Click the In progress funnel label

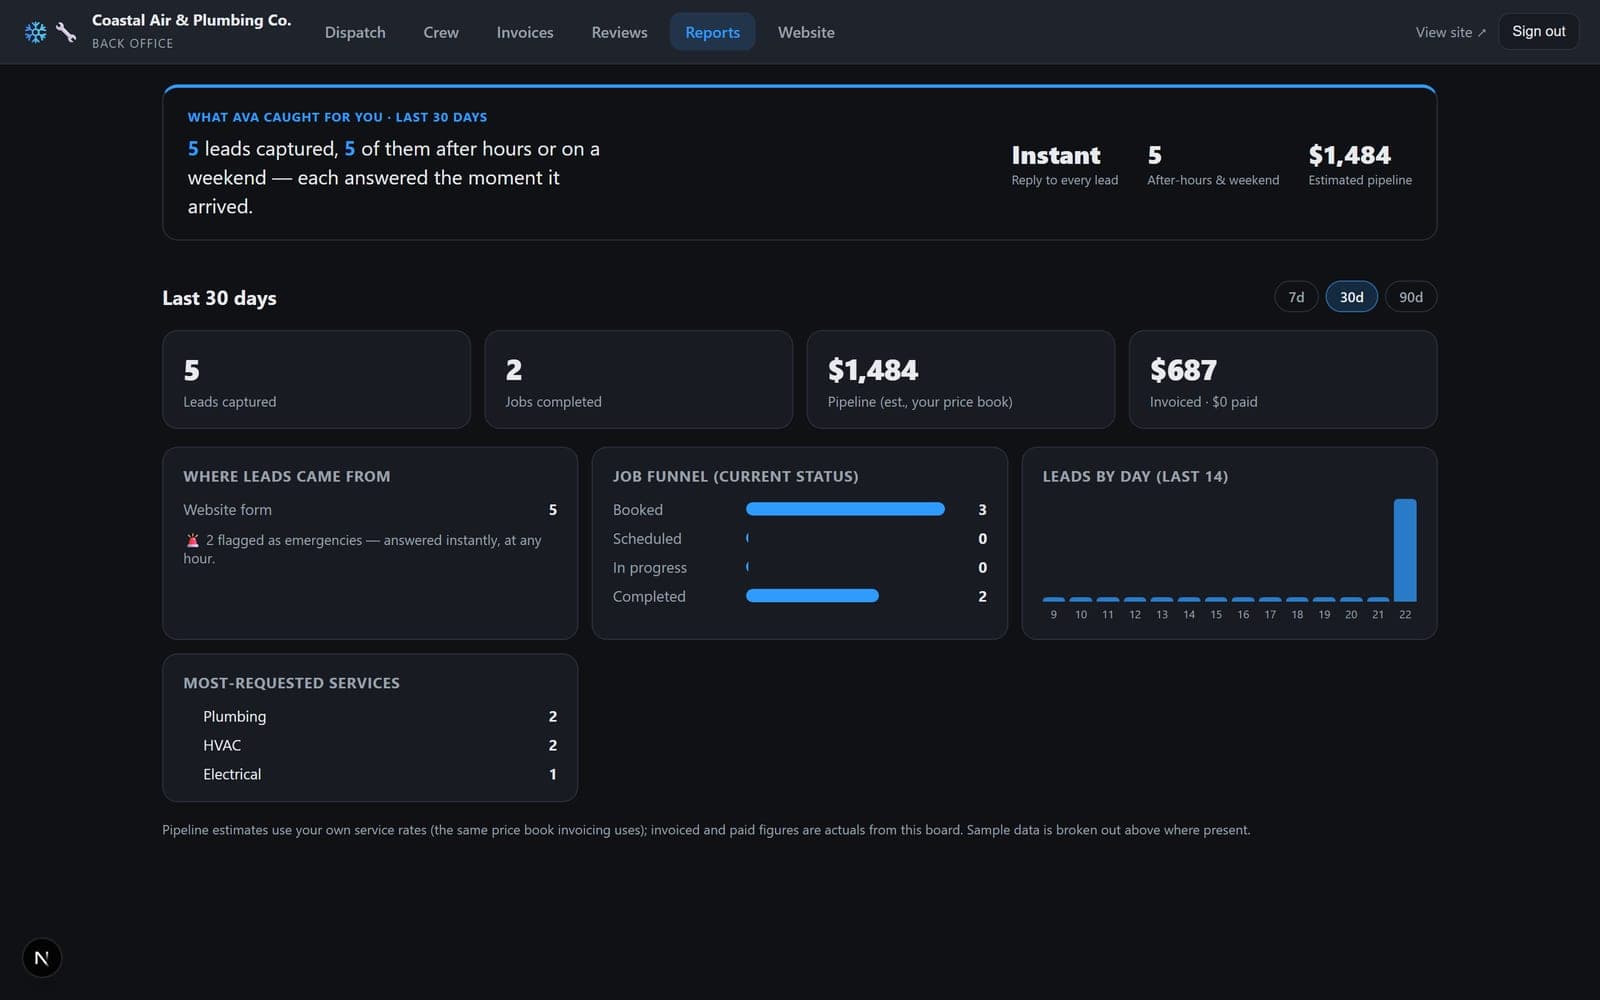point(650,567)
